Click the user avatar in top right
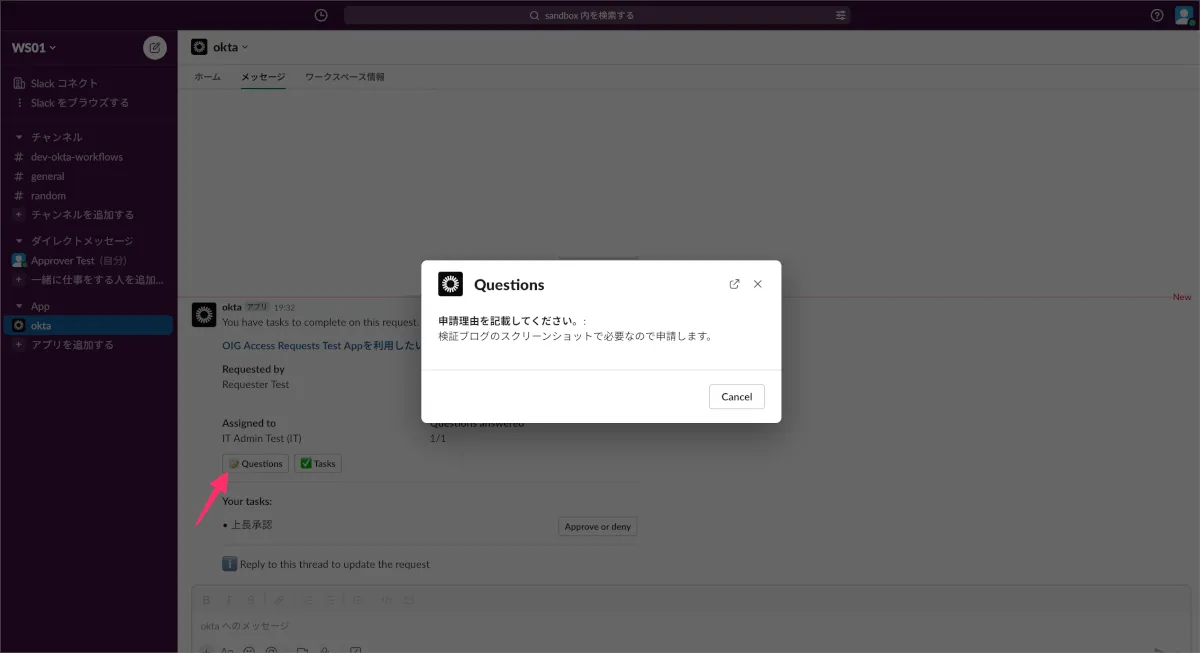 point(1183,15)
